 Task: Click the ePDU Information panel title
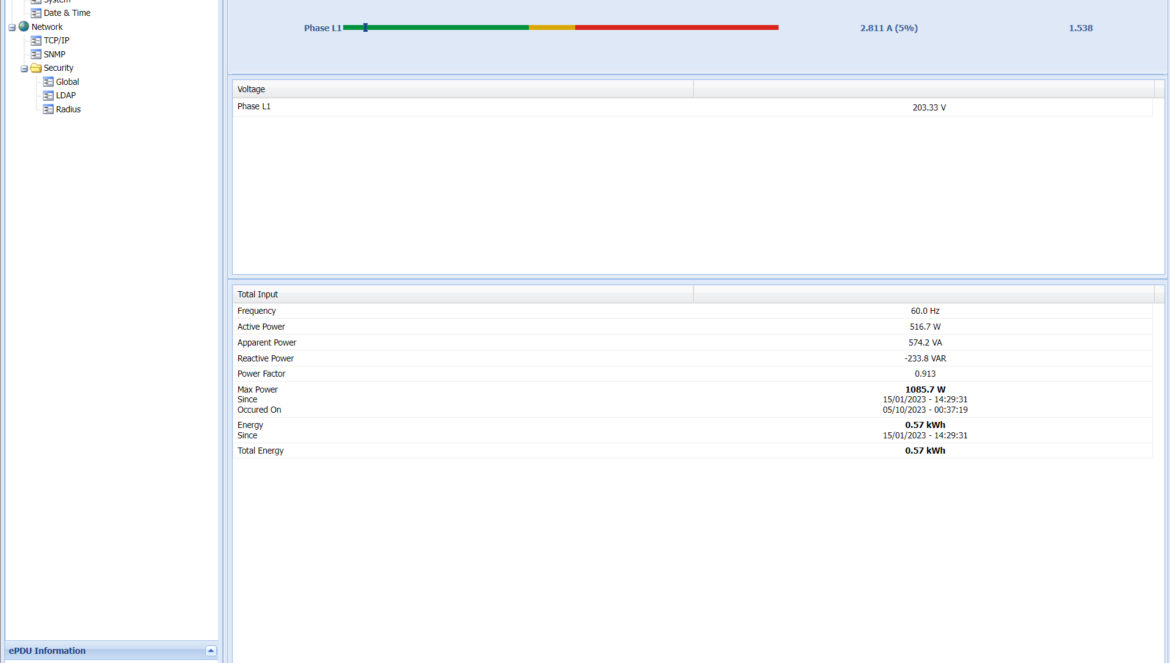click(x=48, y=651)
